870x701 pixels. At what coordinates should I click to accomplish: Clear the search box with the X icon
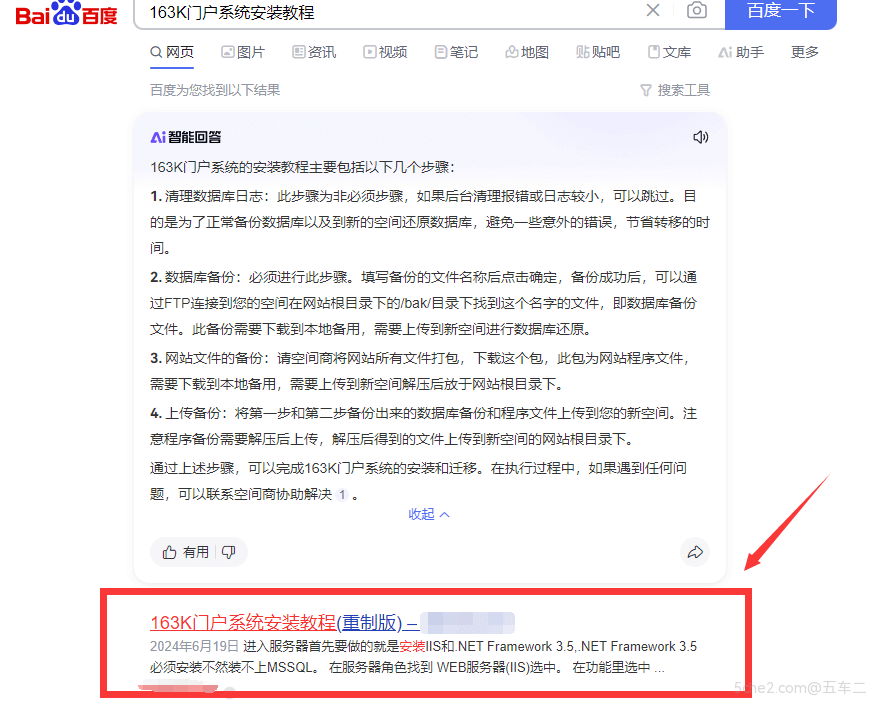[x=653, y=10]
